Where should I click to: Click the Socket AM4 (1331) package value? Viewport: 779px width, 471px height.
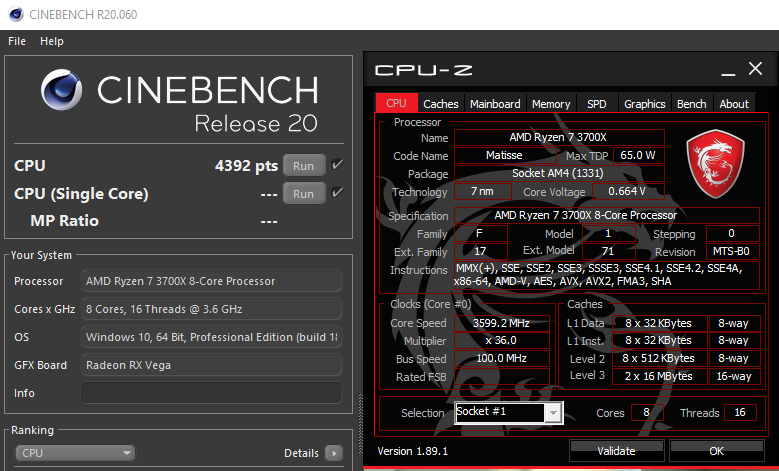tap(559, 173)
